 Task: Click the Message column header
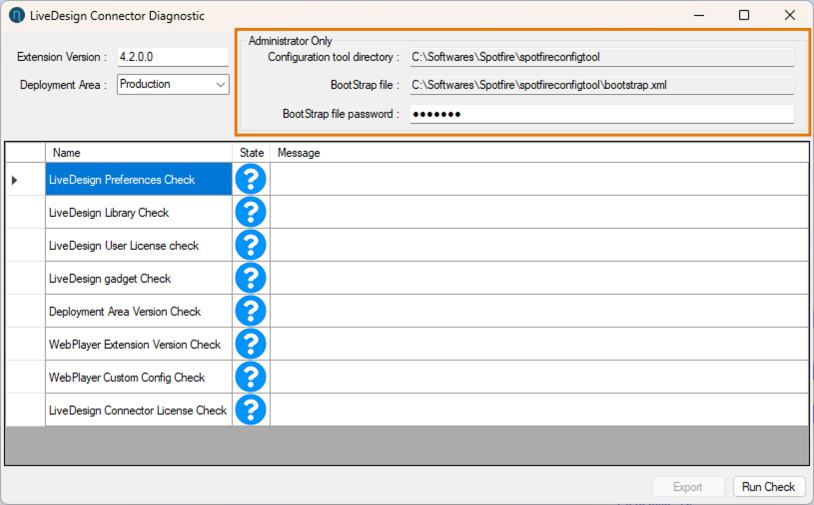[x=539, y=153]
